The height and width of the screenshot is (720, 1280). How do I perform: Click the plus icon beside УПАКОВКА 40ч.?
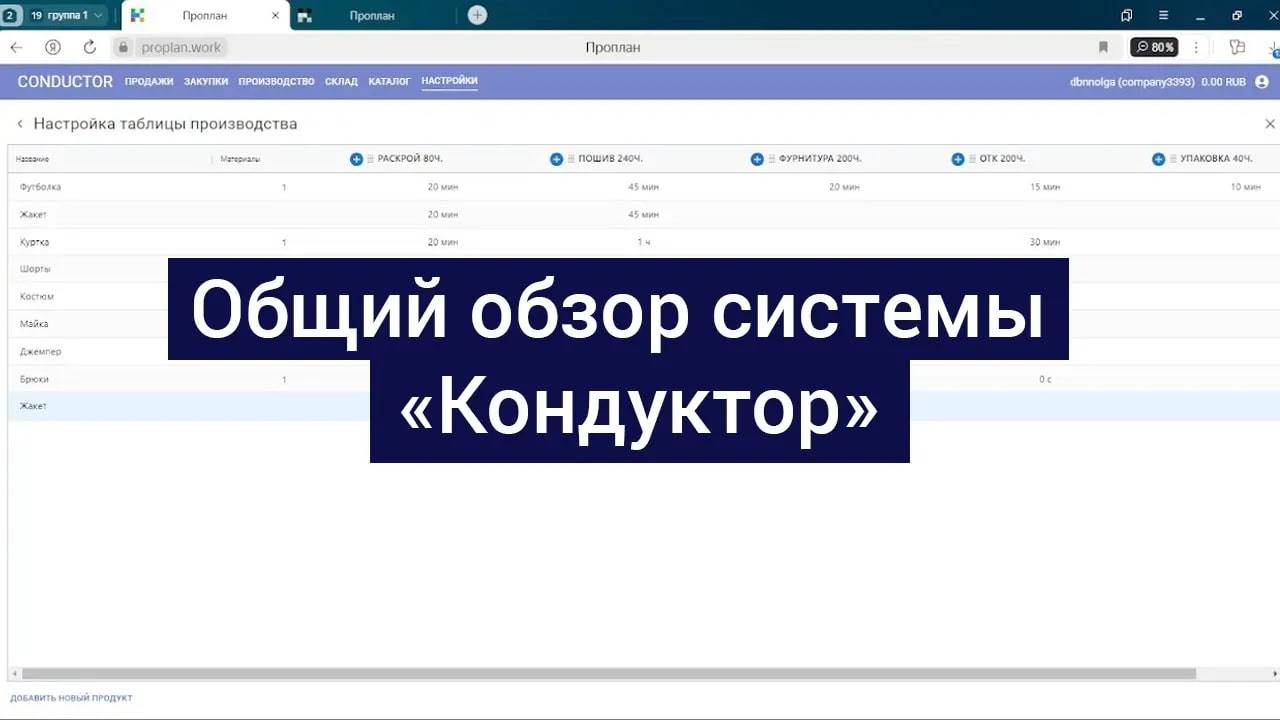pos(1158,159)
